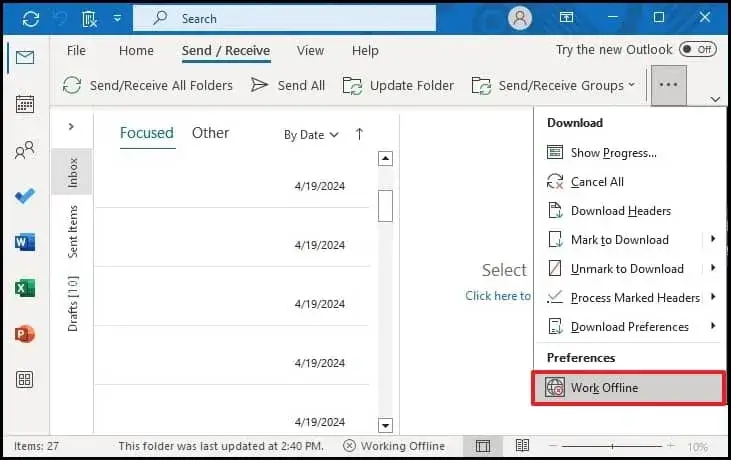Launch Word from the sidebar
Image resolution: width=731 pixels, height=460 pixels.
tap(25, 242)
